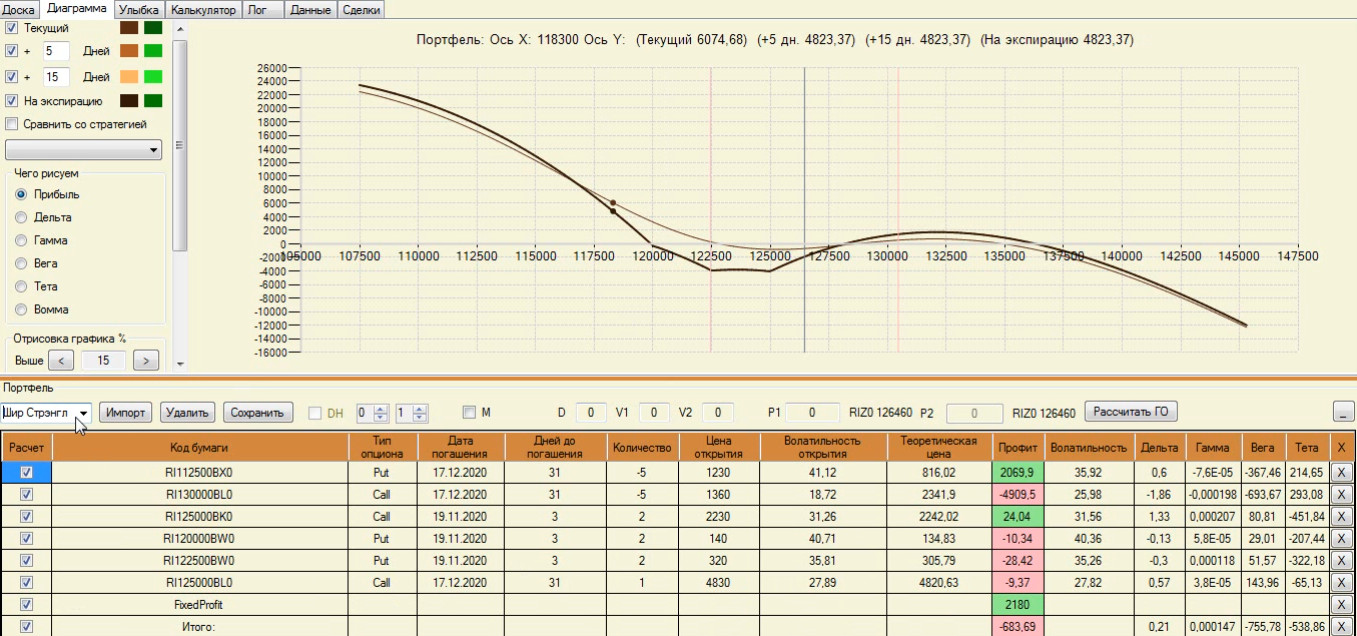Click the V2 input field
This screenshot has height=636, width=1357.
click(x=717, y=412)
